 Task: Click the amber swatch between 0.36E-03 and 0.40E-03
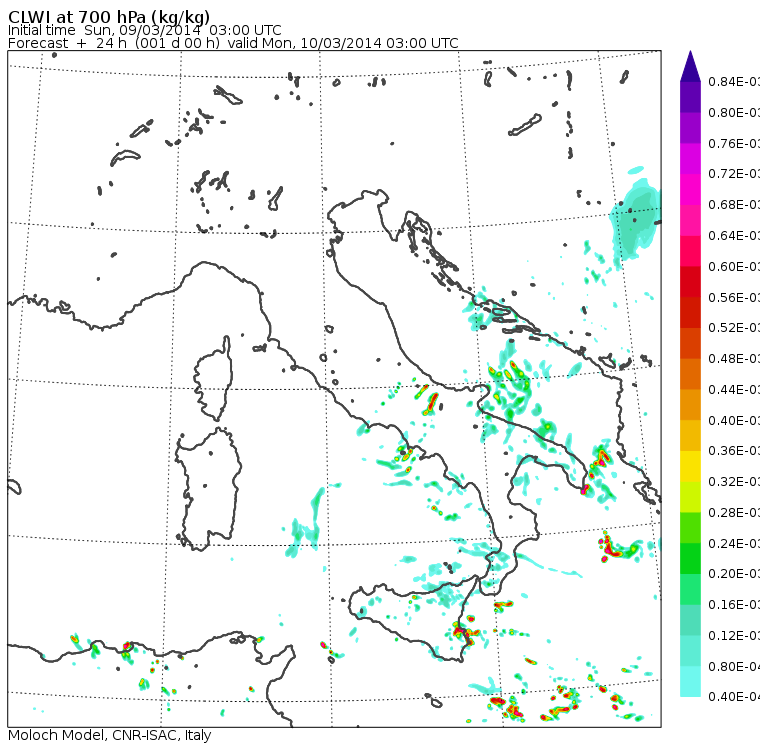point(690,436)
